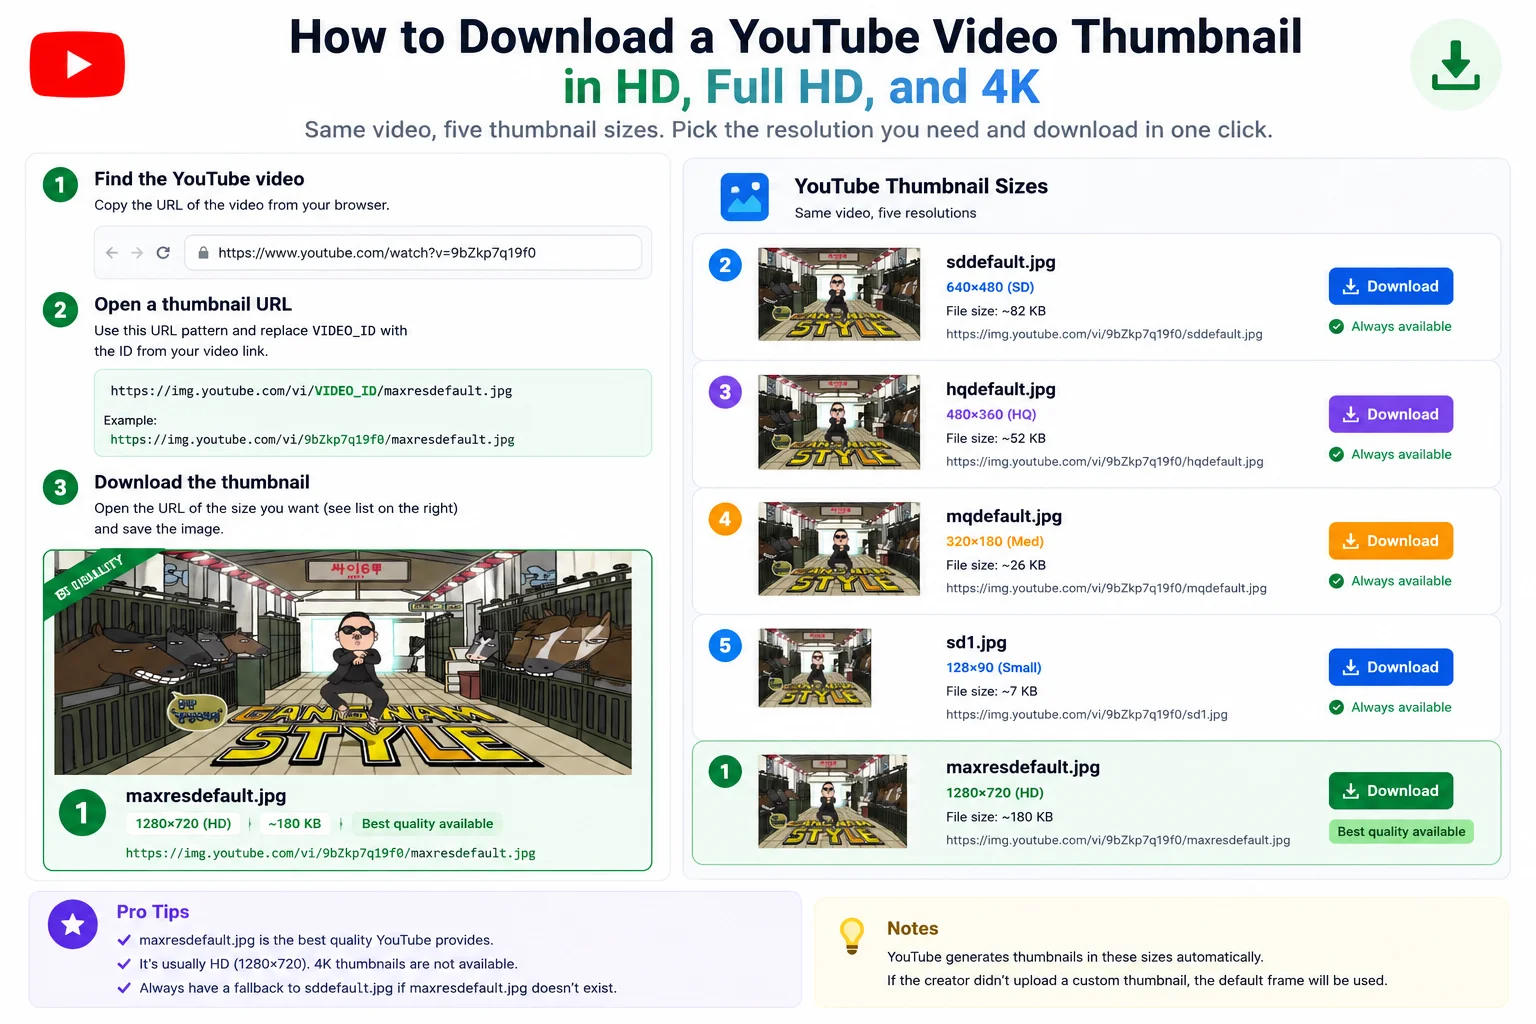
Task: Click the browser reload icon
Action: (x=163, y=253)
